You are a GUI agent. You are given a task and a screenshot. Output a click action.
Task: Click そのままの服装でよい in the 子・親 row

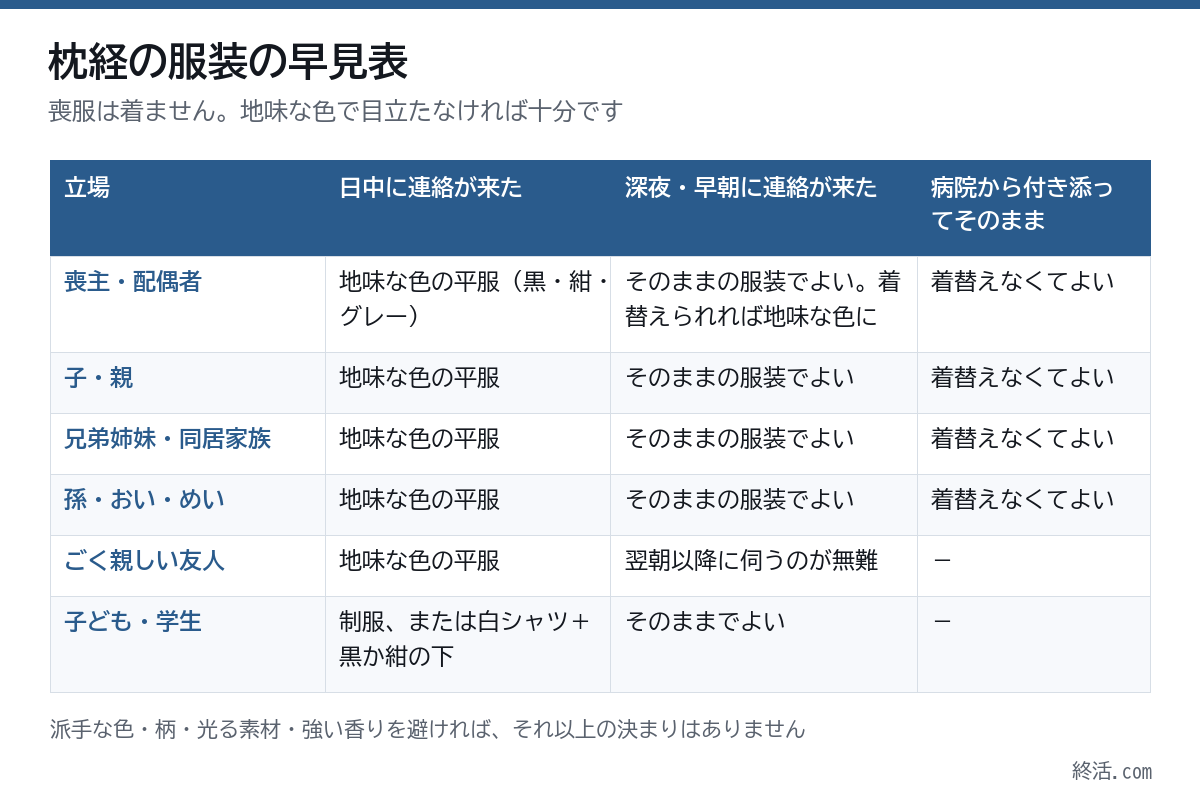[x=764, y=383]
